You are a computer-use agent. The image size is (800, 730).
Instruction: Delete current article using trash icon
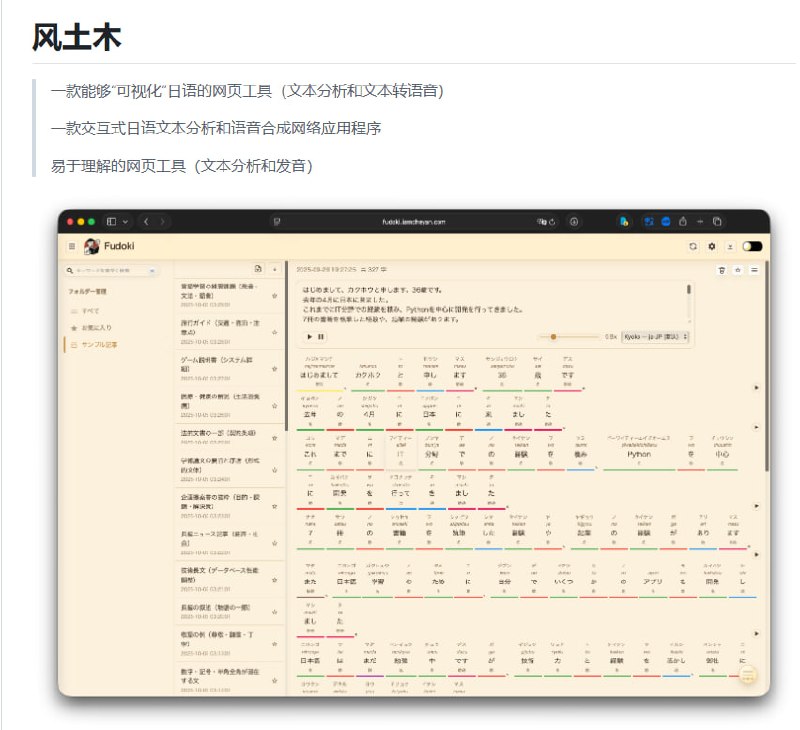(721, 269)
